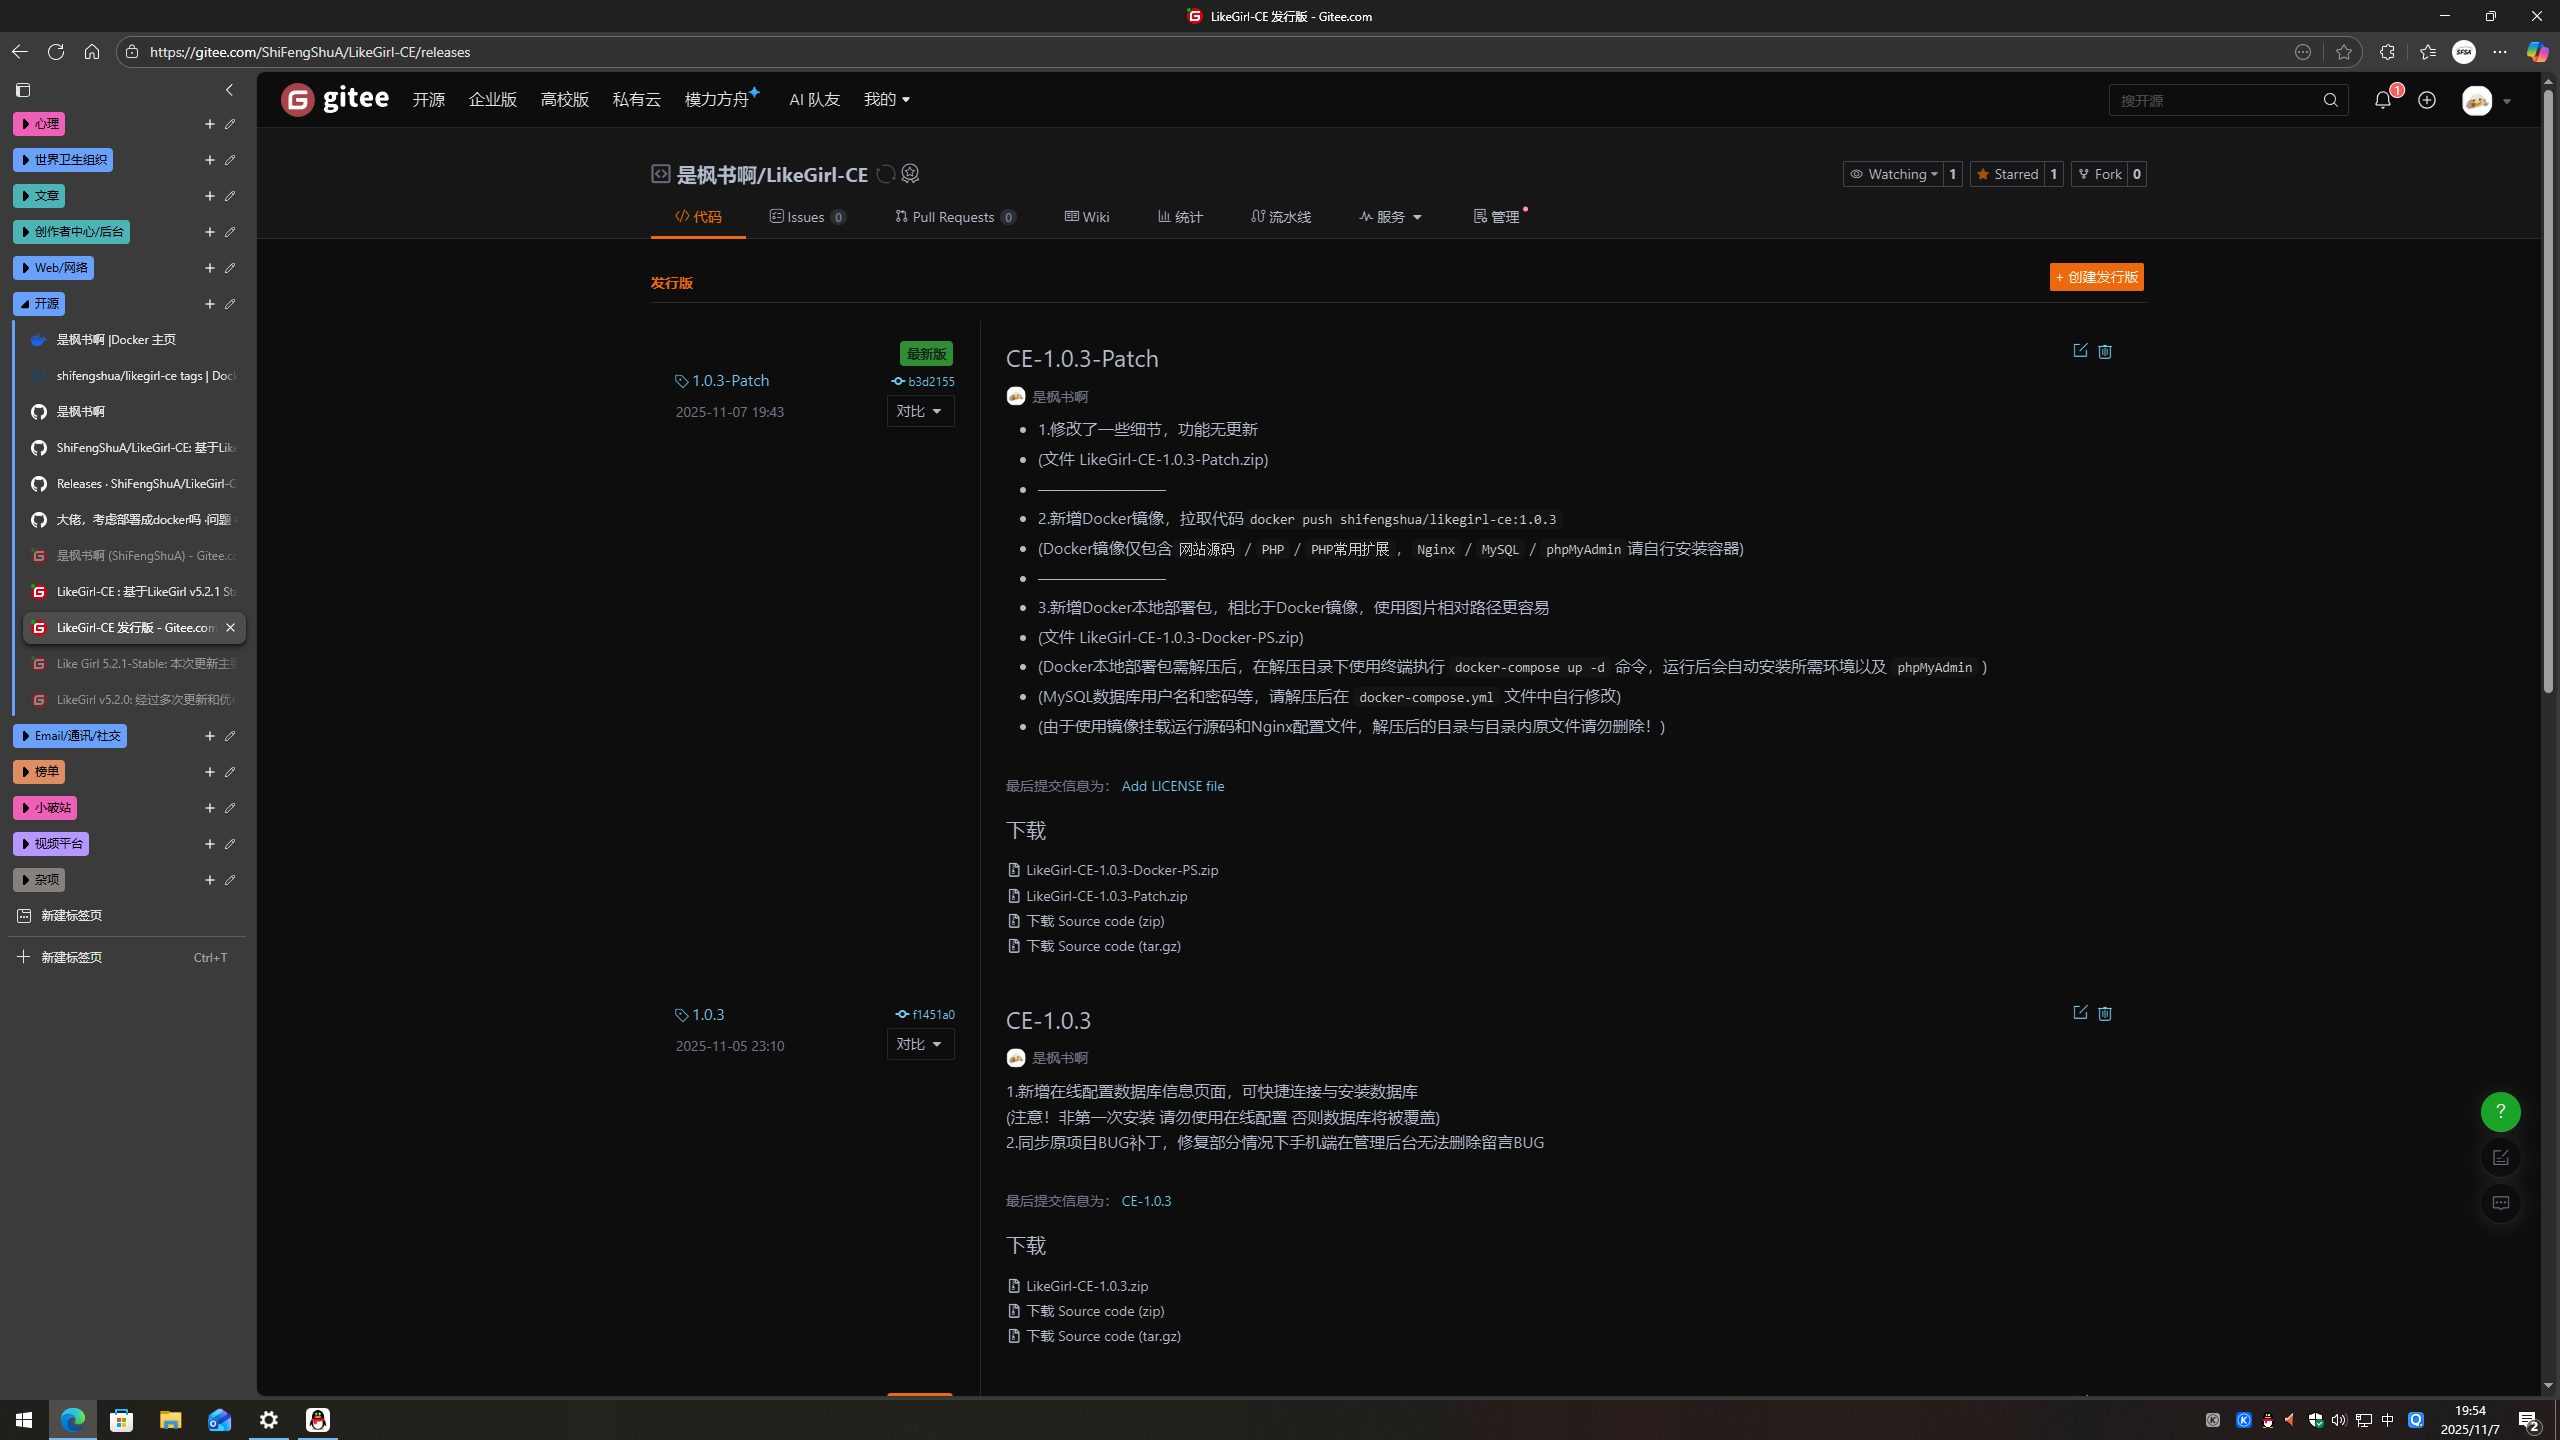
Task: Expand 对比 dropdown for 1.0.3-Patch
Action: [x=920, y=411]
